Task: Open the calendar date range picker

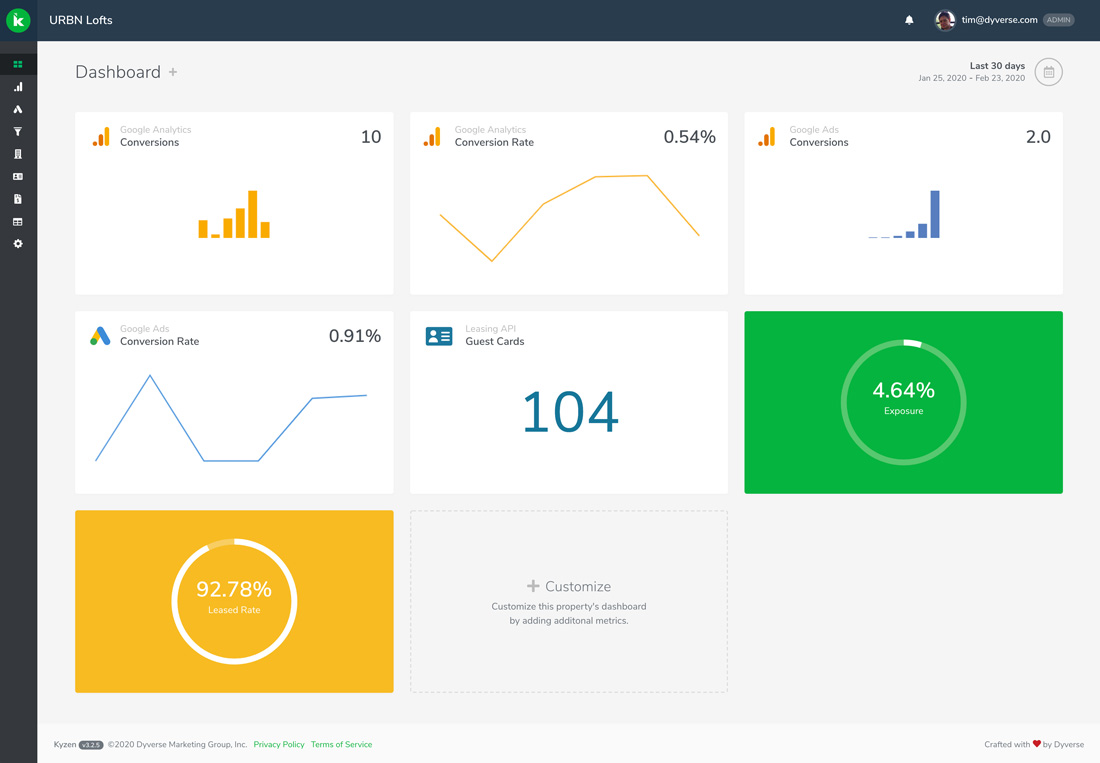Action: 1048,72
